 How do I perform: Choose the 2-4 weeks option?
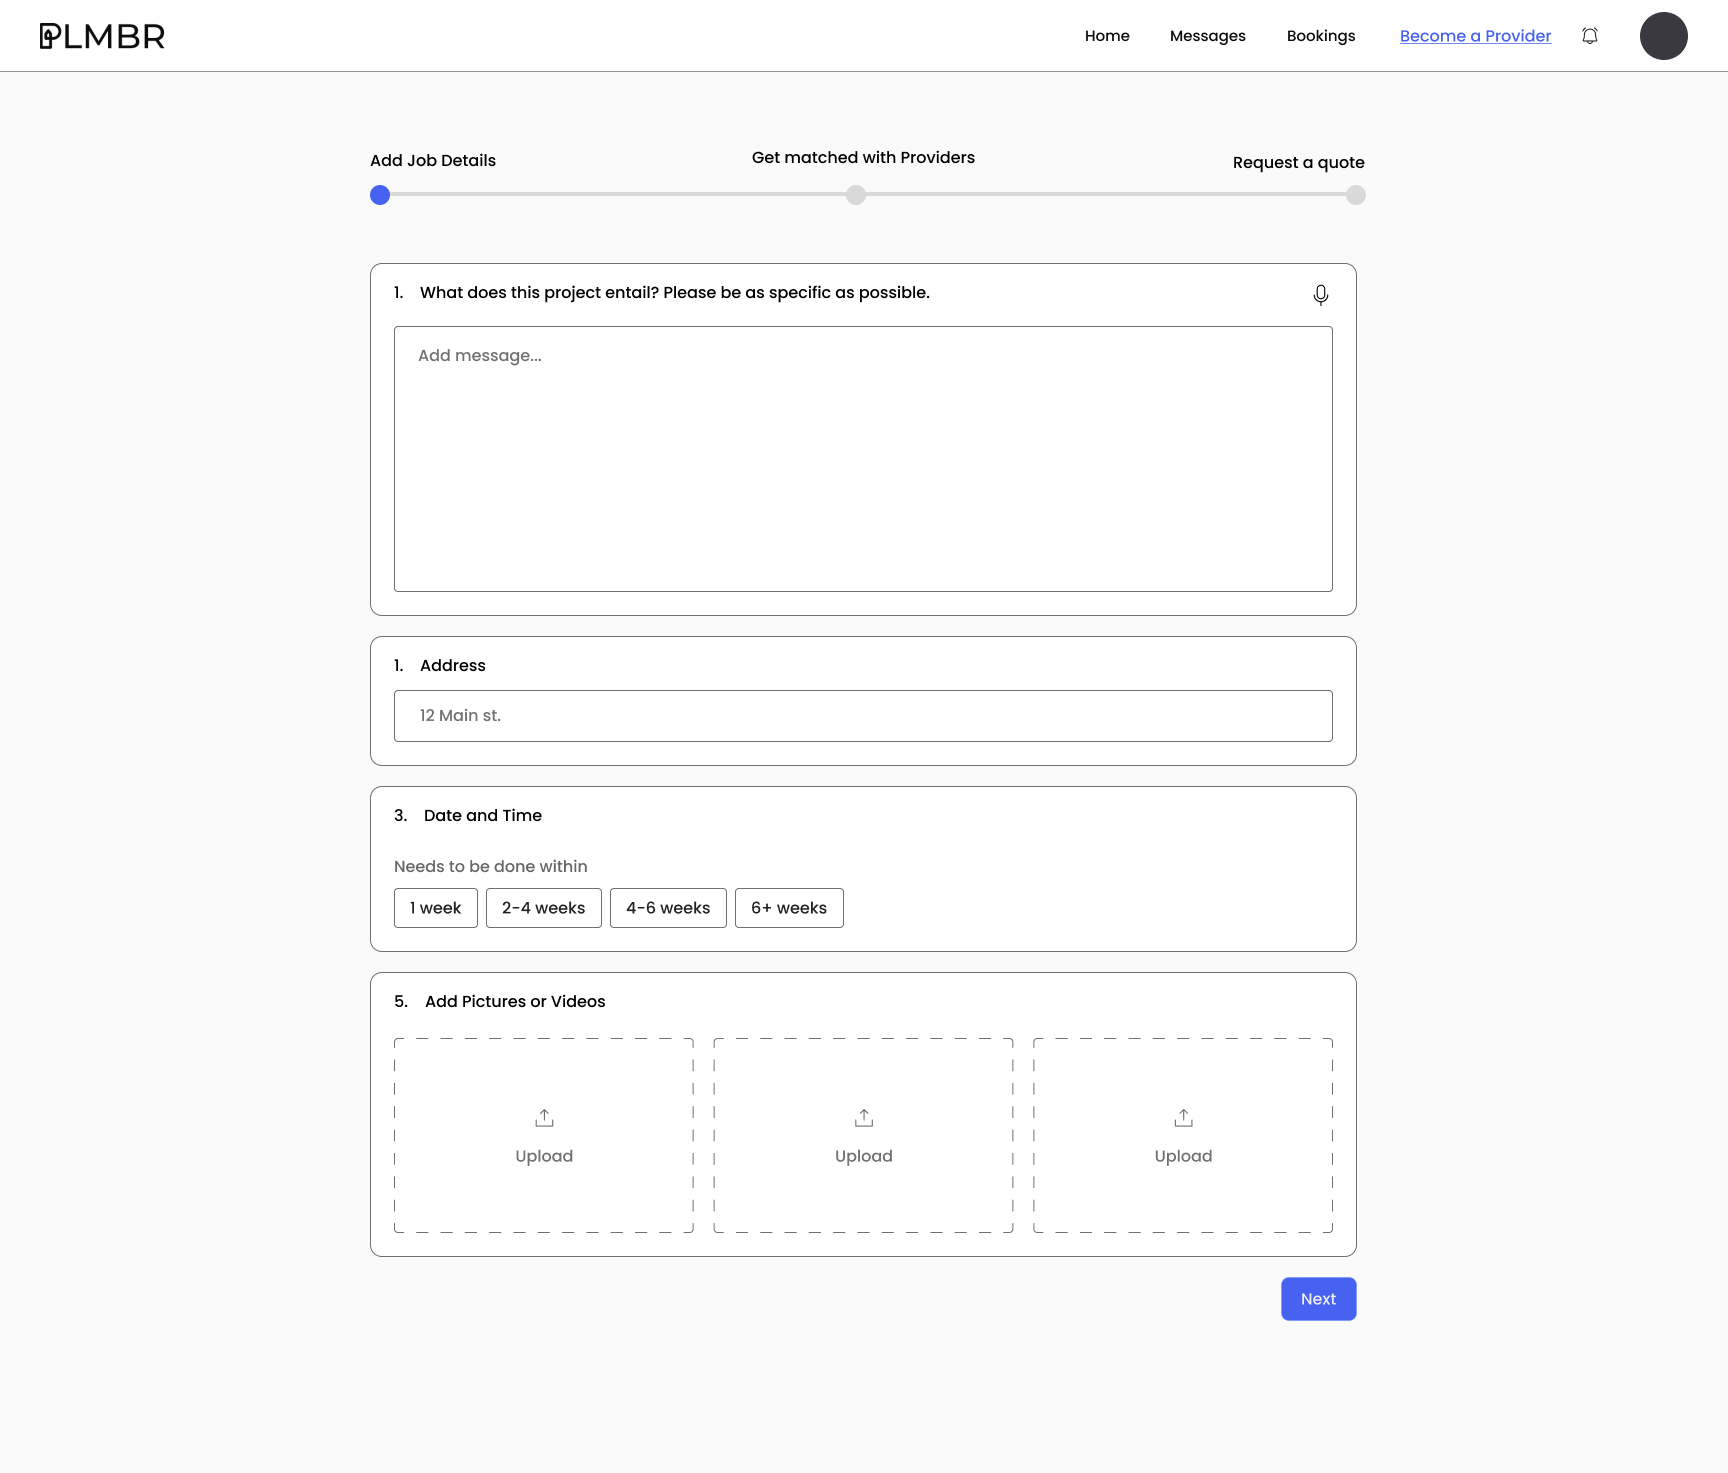pyautogui.click(x=544, y=908)
